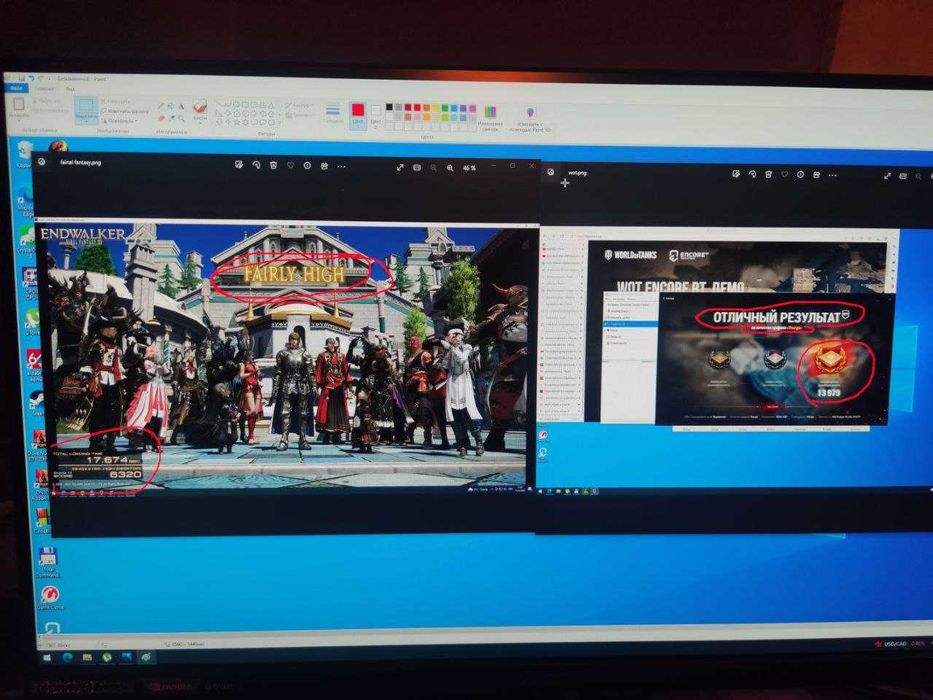Open the Game Center desktop shortcut

pos(50,598)
